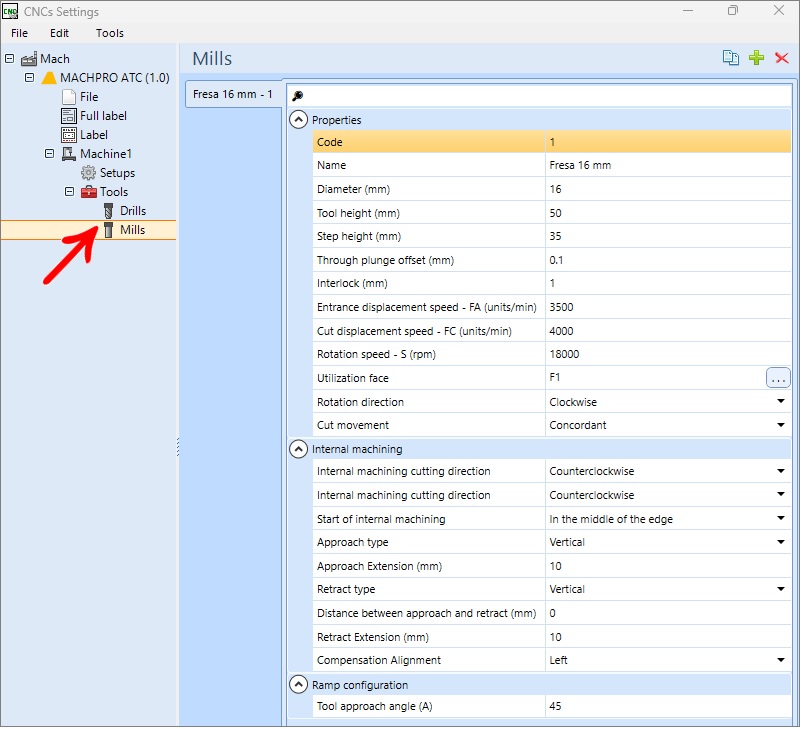Screen dimensions: 803x729
Task: Edit Cut displacement speed 4000
Action: [x=668, y=331]
